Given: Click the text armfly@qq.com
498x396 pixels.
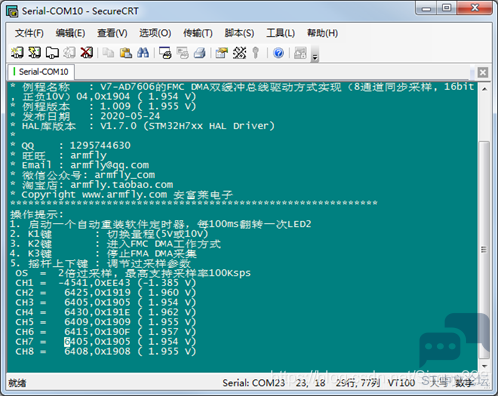Looking at the screenshot, I should click(109, 165).
